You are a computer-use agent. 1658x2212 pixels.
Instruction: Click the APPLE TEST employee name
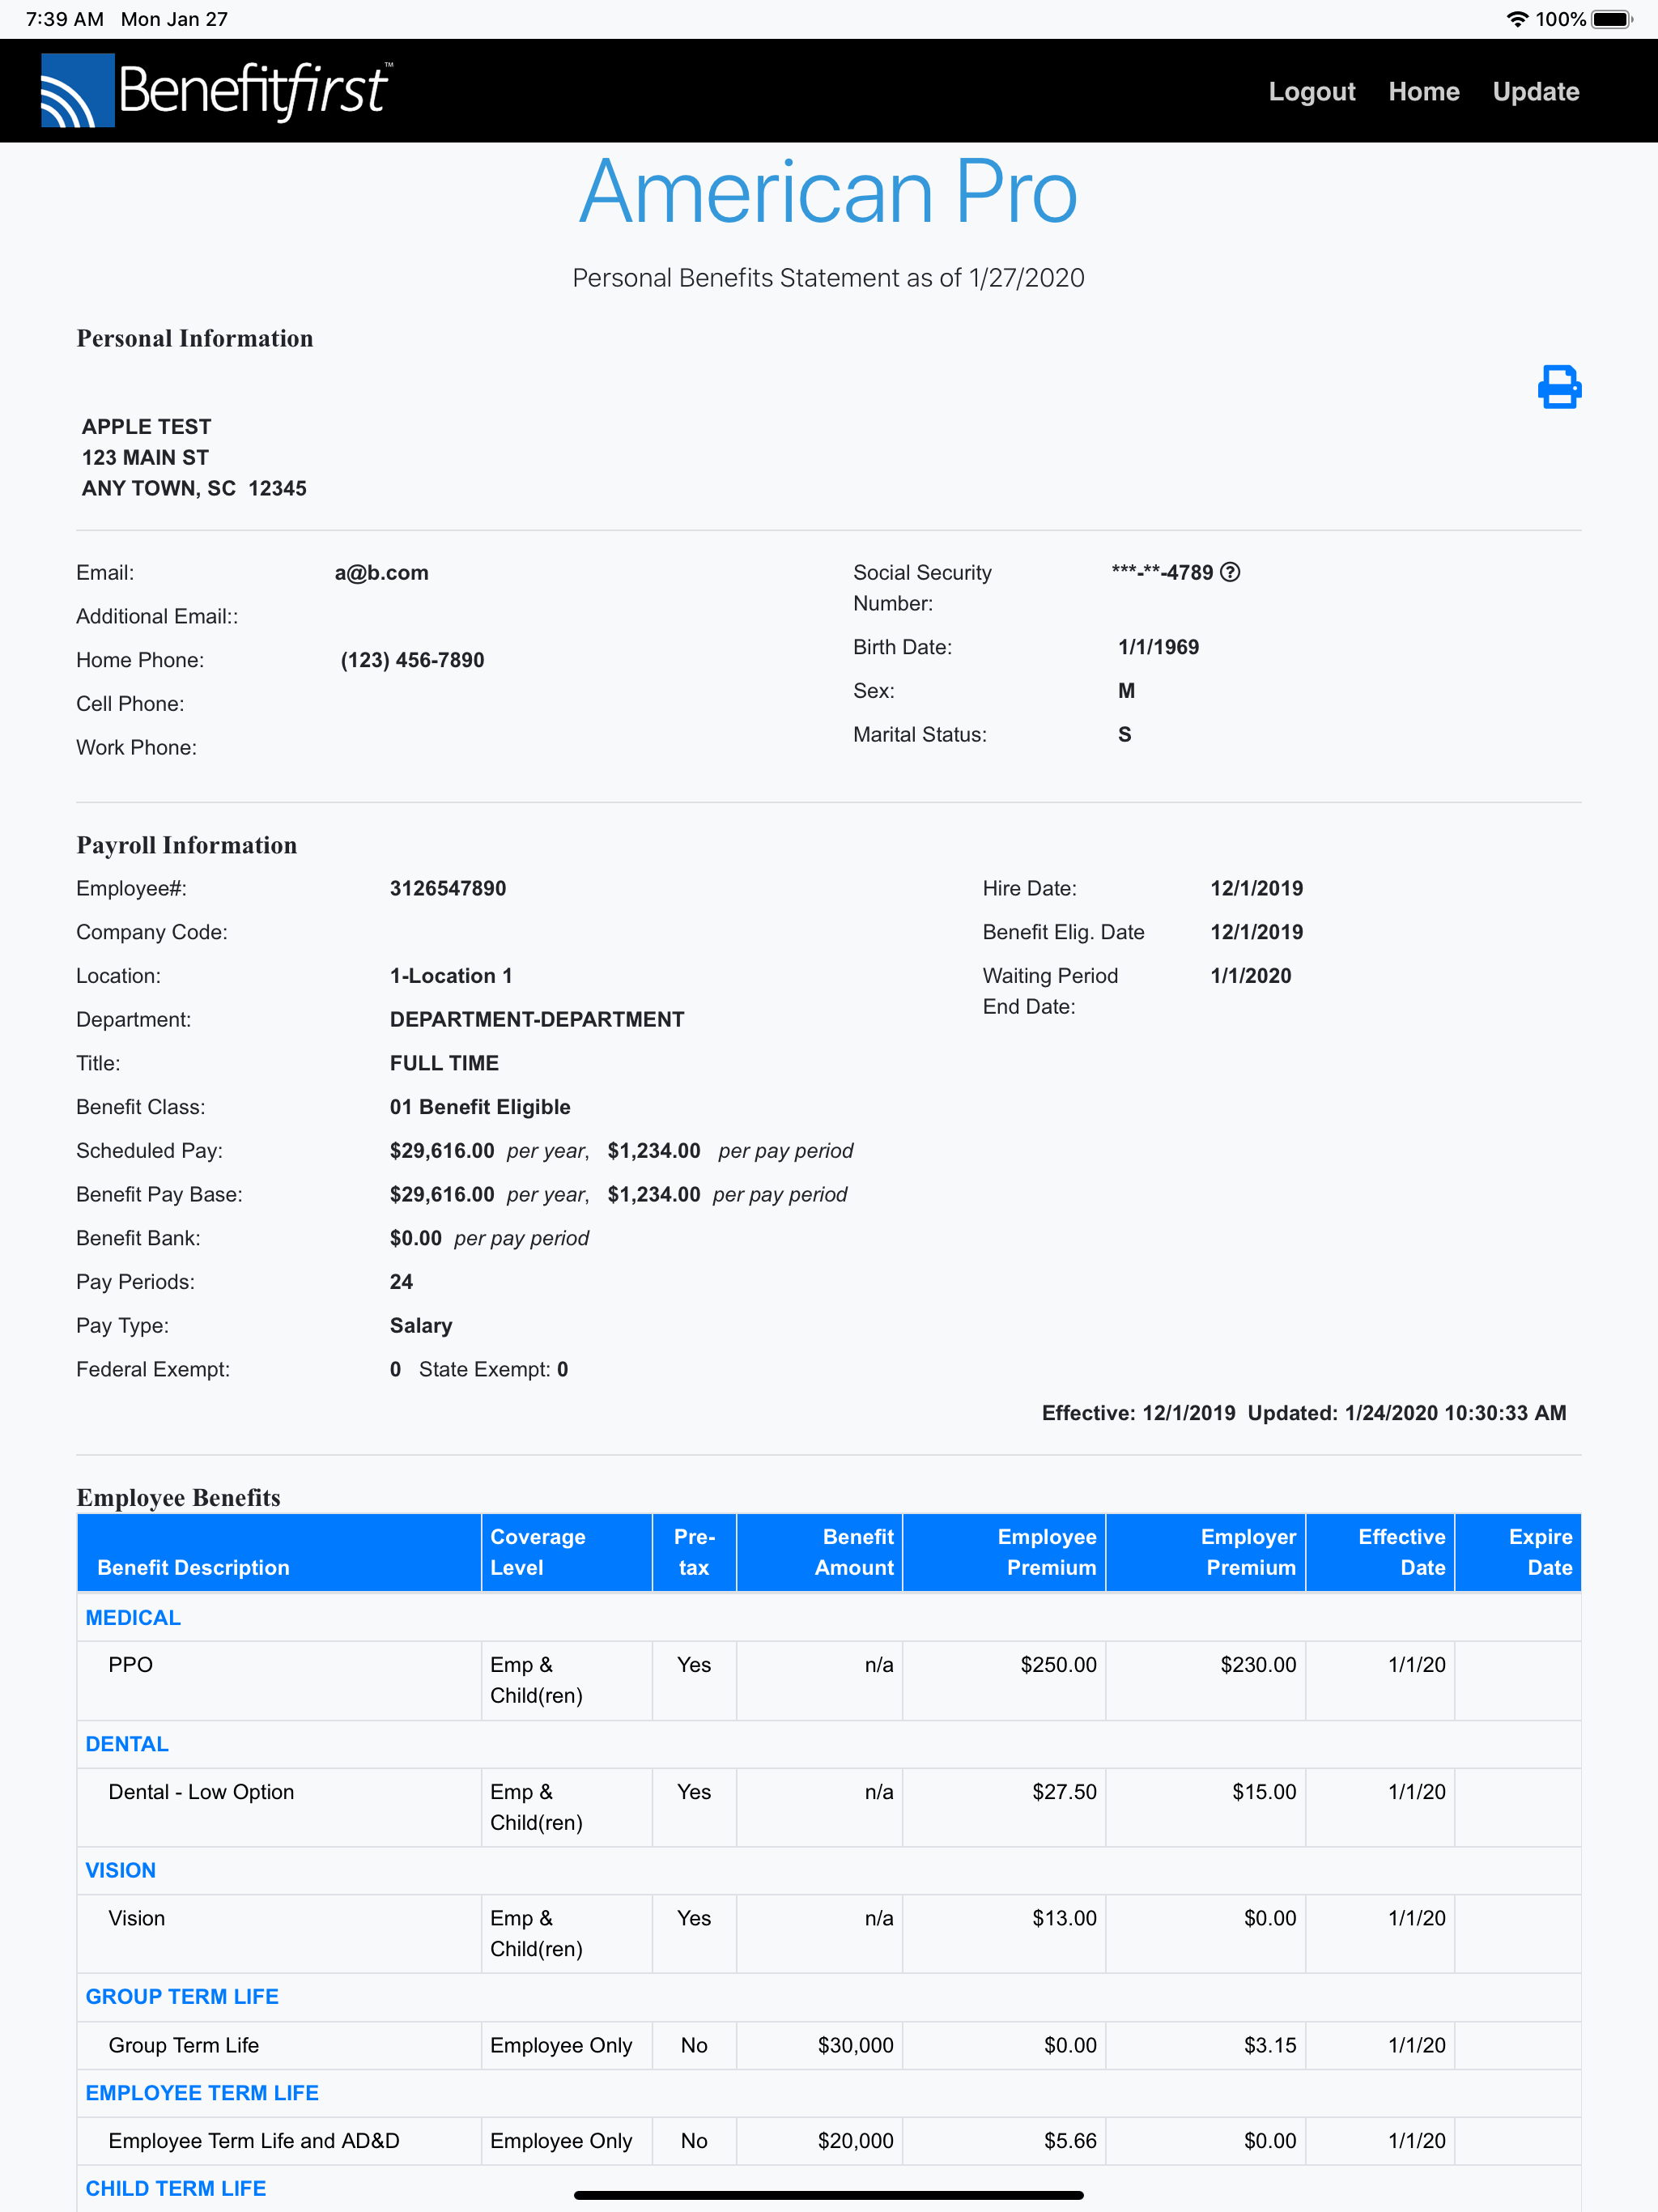(146, 426)
